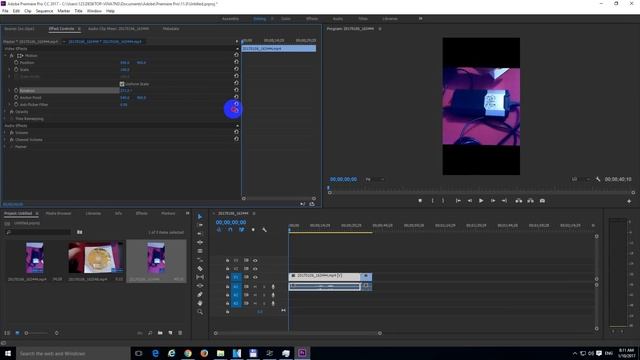640x360 pixels.
Task: Hide track V3 output with eye icon
Action: [255, 260]
